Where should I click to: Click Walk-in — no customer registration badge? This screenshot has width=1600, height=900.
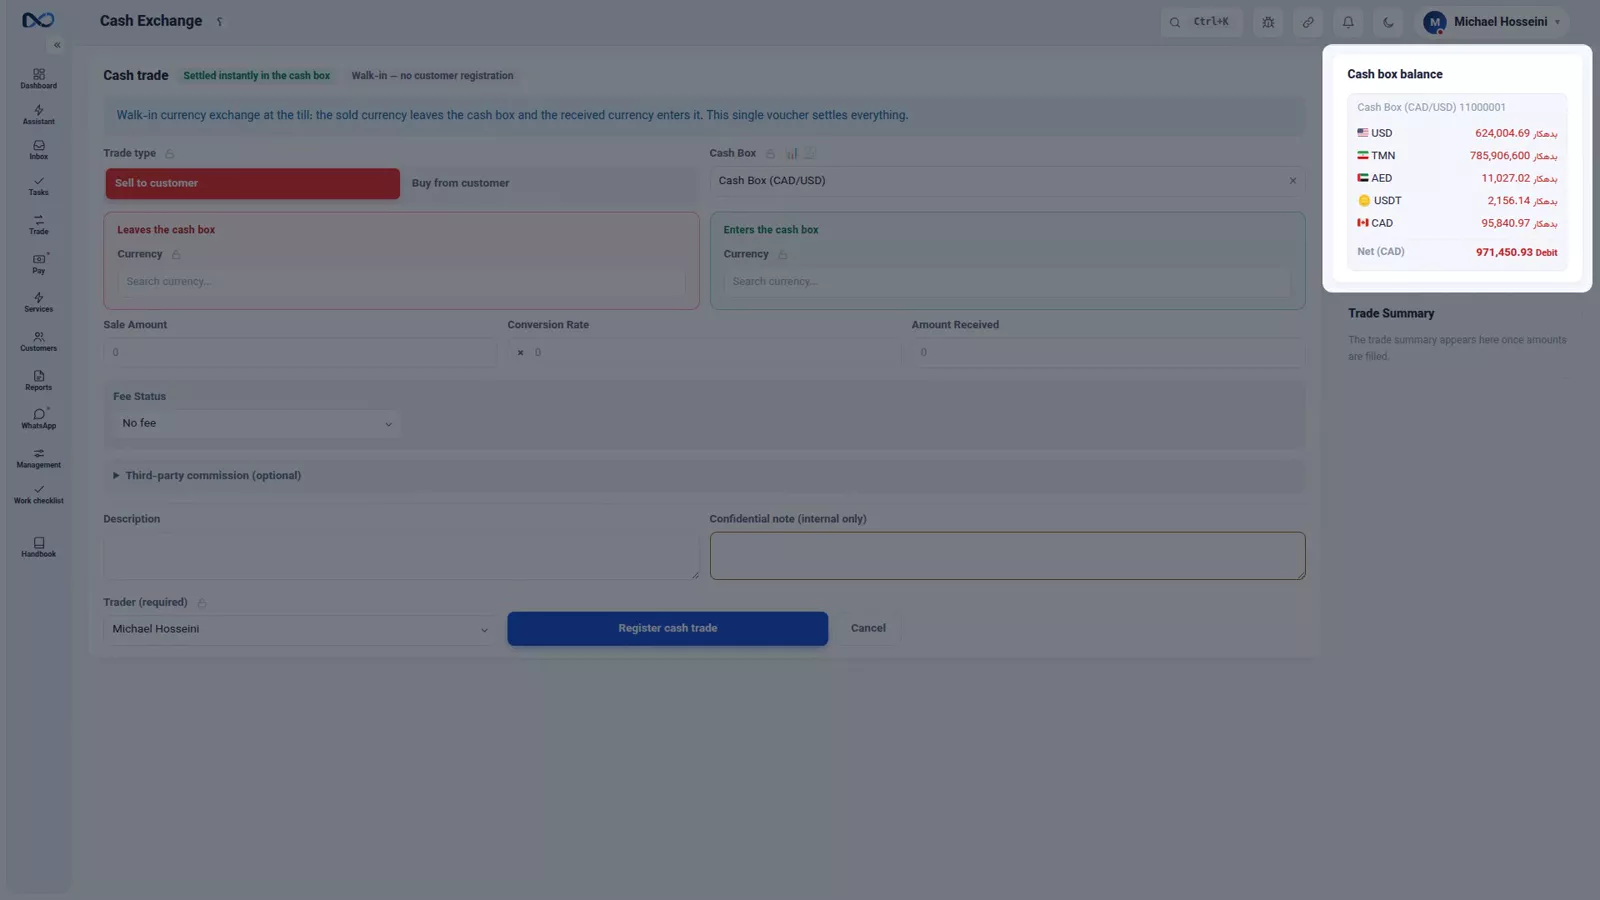tap(432, 76)
